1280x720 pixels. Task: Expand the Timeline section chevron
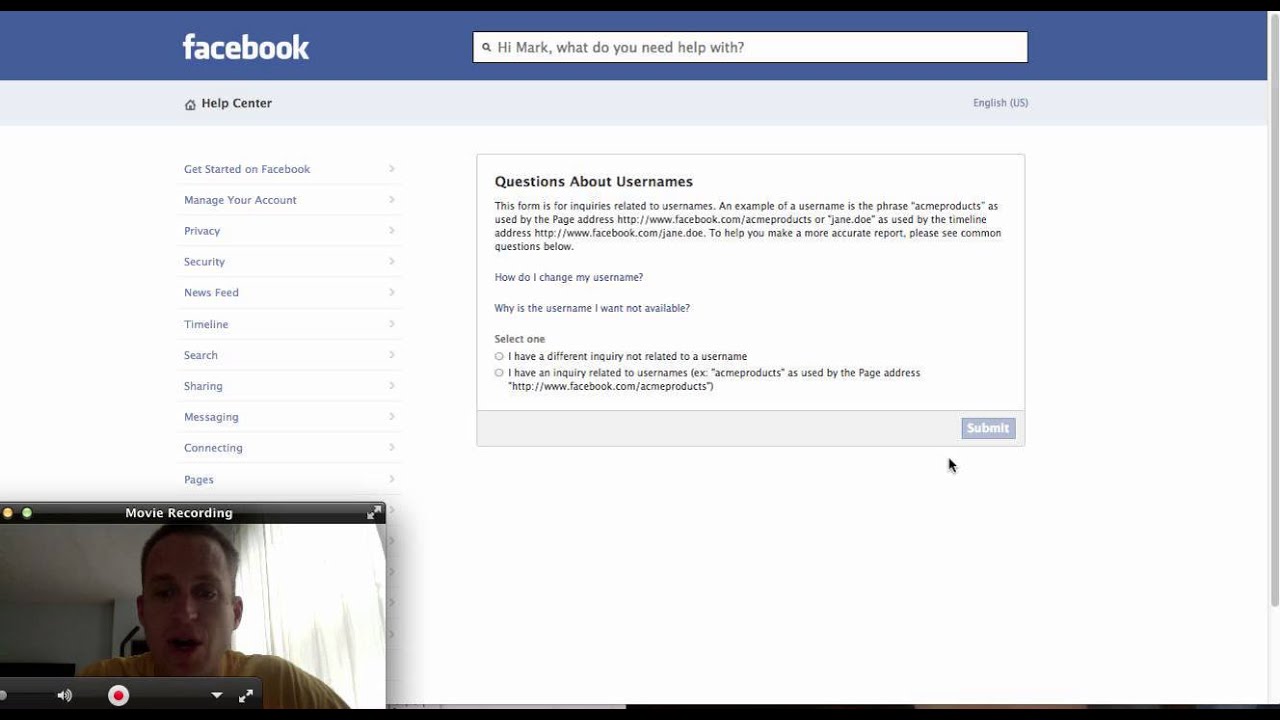(392, 324)
